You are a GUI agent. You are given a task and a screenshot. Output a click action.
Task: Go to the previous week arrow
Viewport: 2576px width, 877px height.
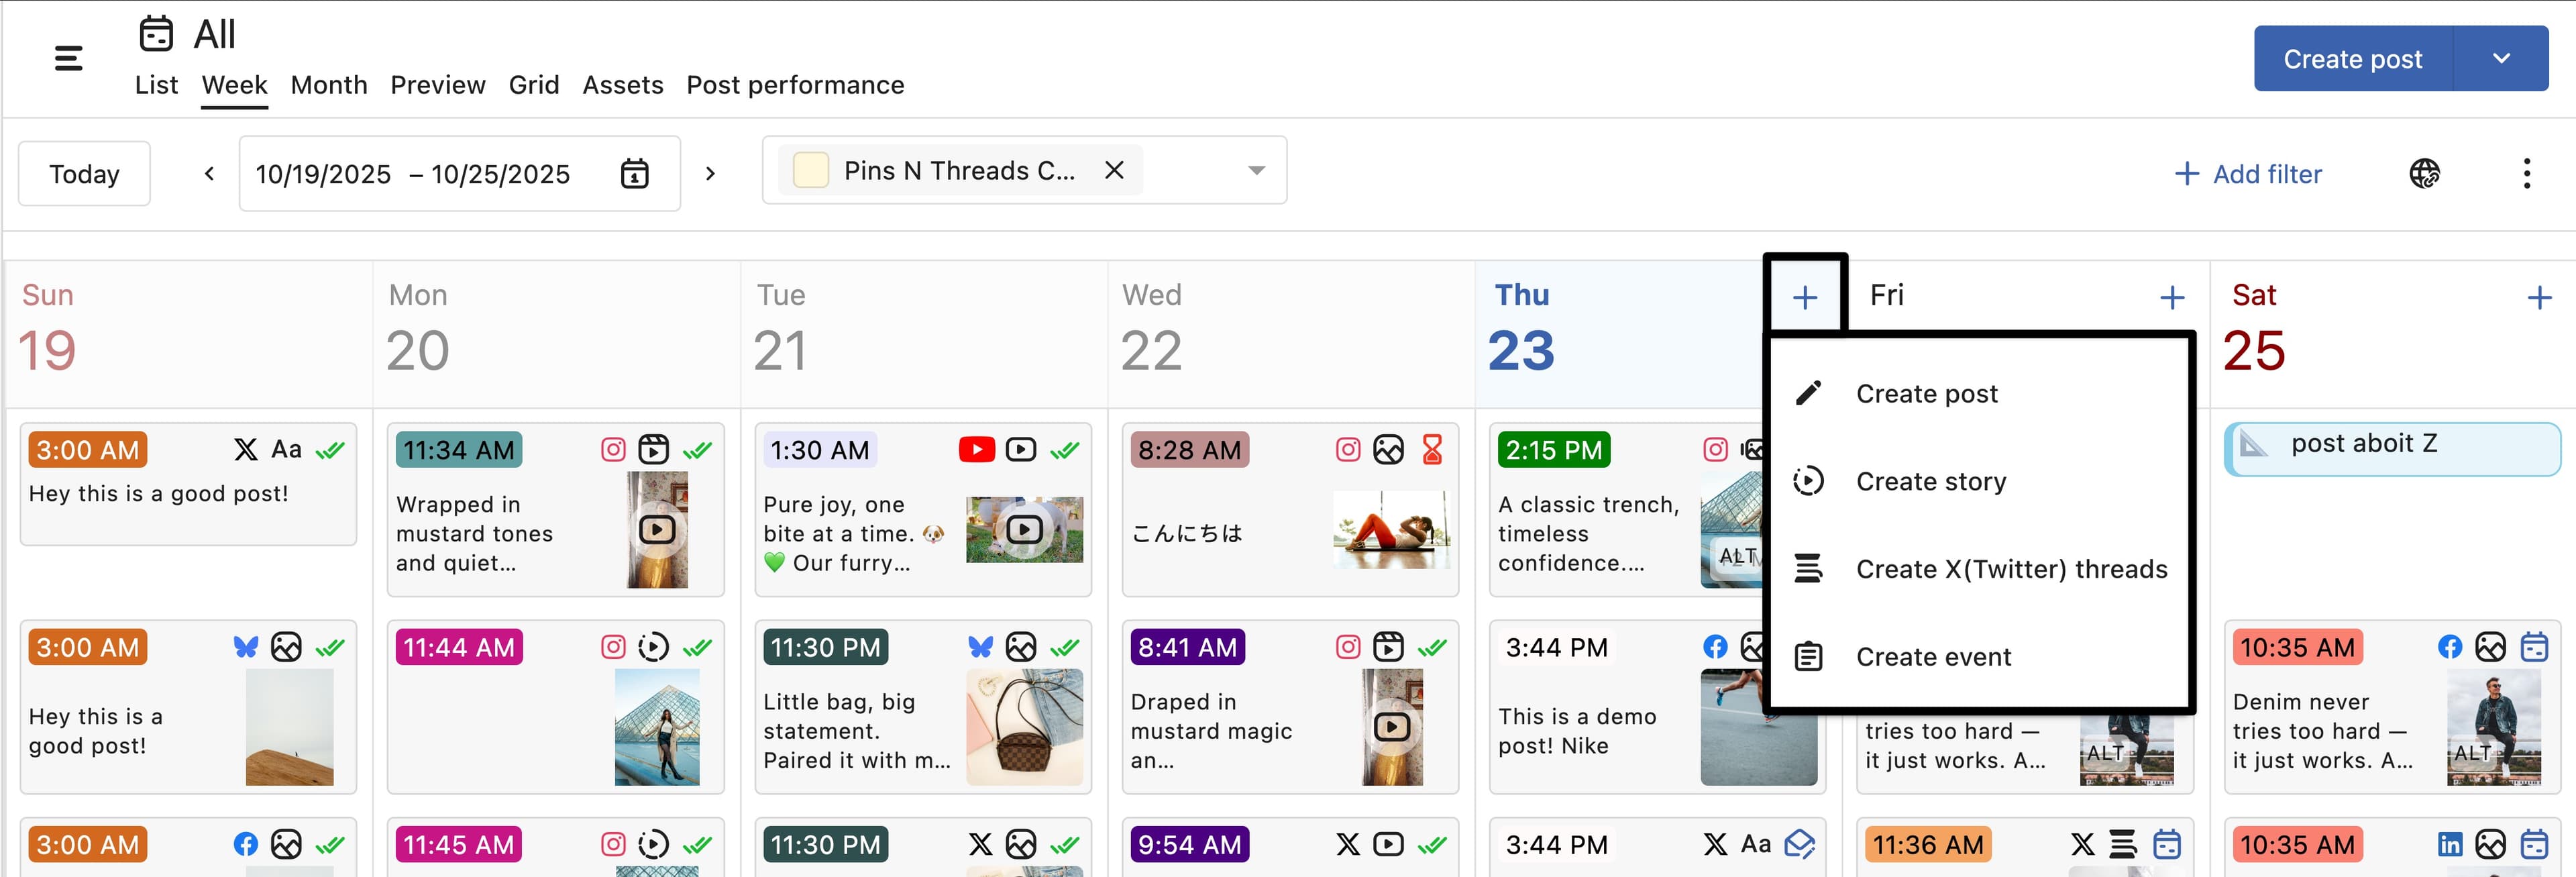pos(209,174)
